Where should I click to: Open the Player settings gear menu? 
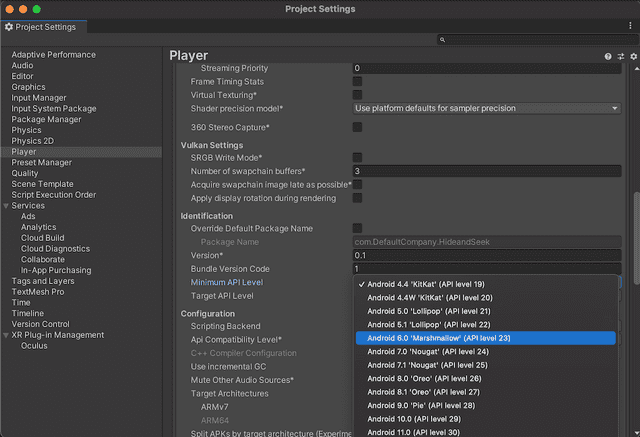coord(633,57)
